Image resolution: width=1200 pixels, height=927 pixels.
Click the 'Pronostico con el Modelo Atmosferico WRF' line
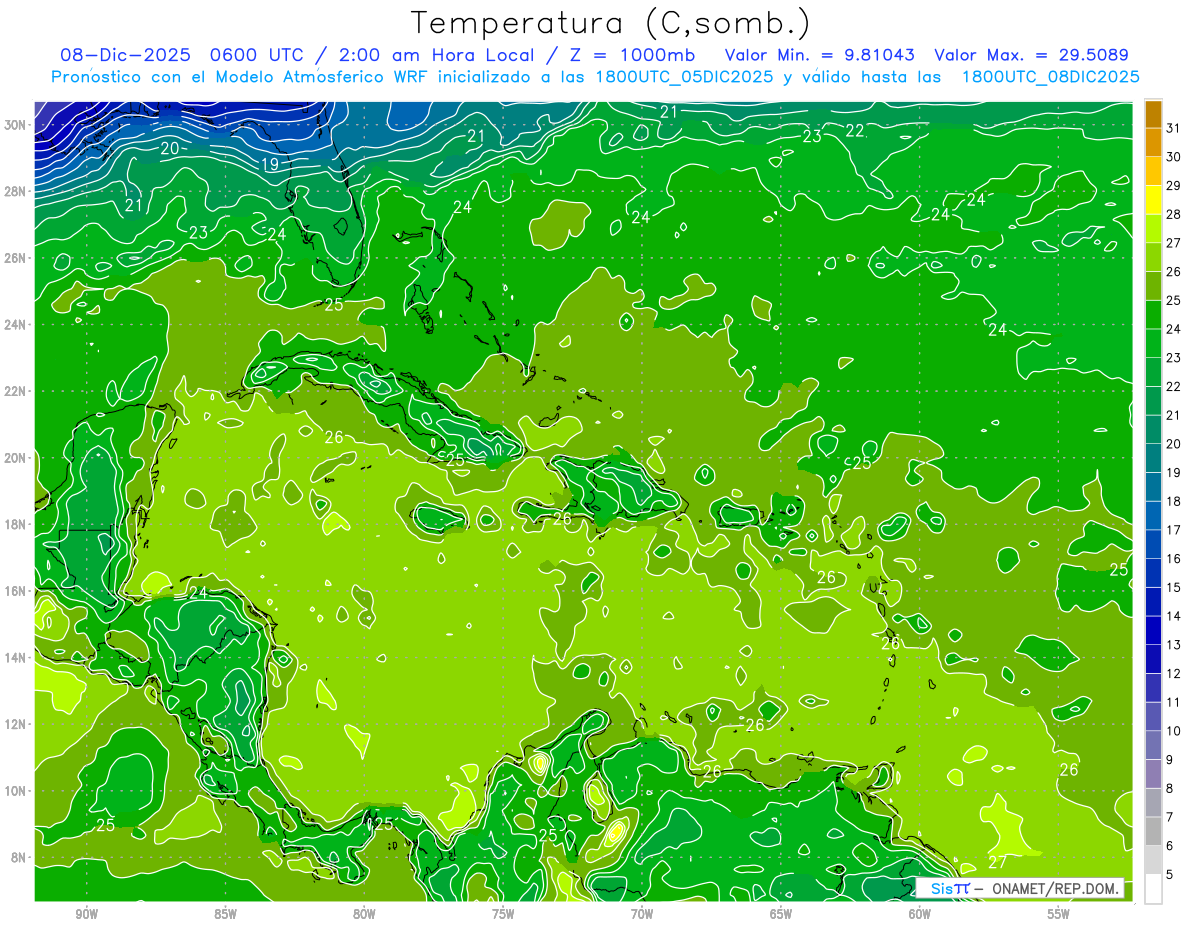(x=595, y=76)
